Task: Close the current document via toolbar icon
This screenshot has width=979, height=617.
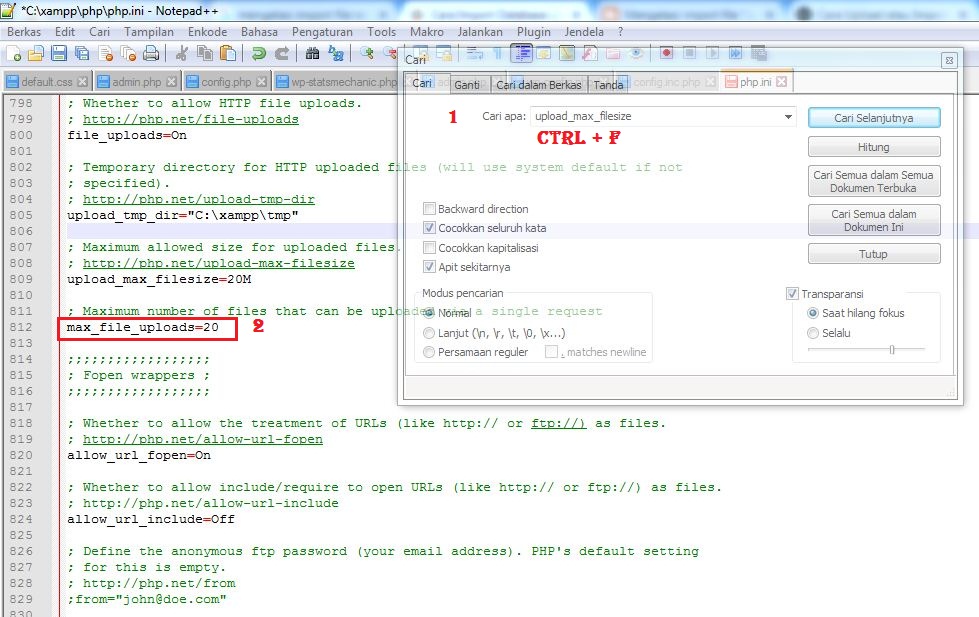Action: 106,54
